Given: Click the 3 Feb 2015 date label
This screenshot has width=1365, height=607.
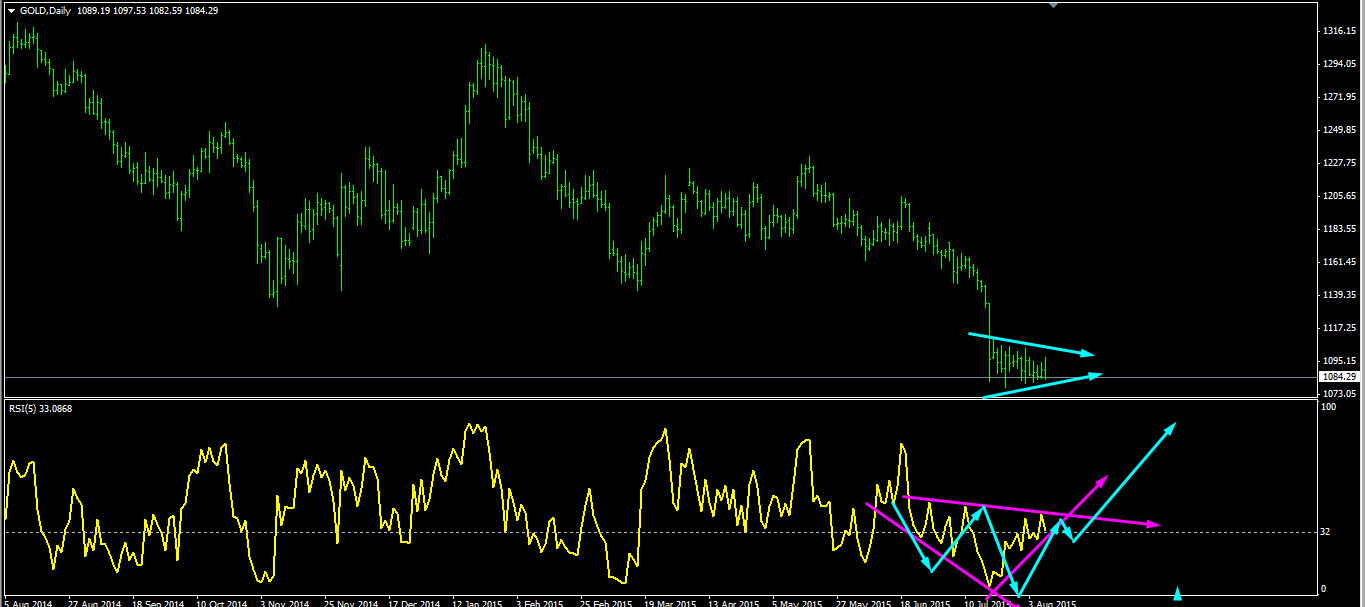Looking at the screenshot, I should [541, 603].
